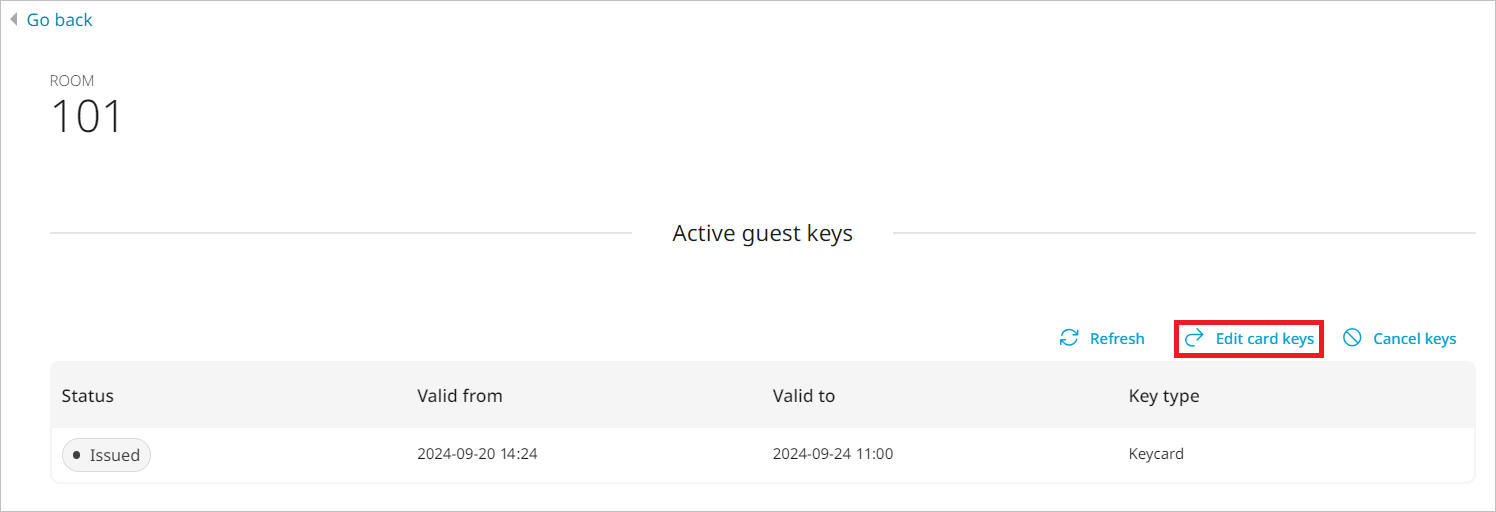This screenshot has width=1496, height=512.
Task: Click the Issued status badge
Action: point(106,455)
